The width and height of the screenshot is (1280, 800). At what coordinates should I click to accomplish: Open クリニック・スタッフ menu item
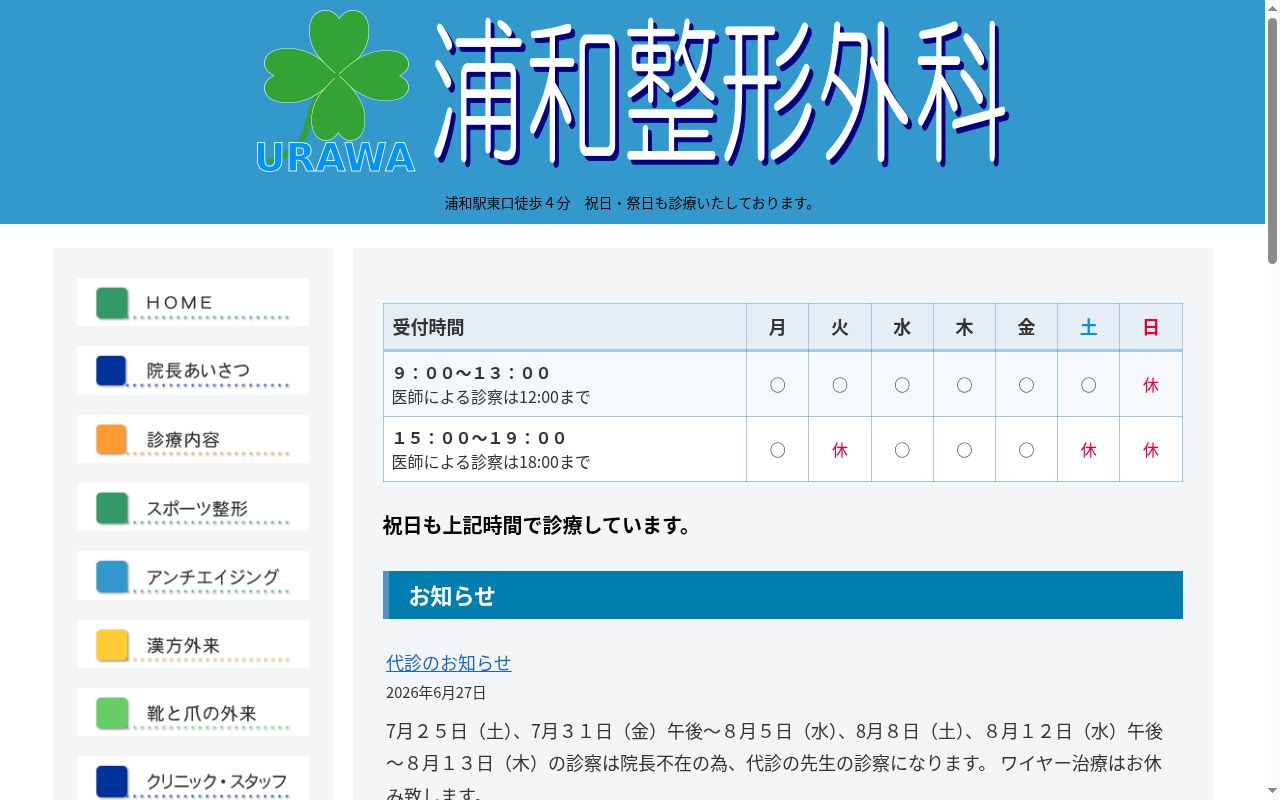pyautogui.click(x=193, y=780)
